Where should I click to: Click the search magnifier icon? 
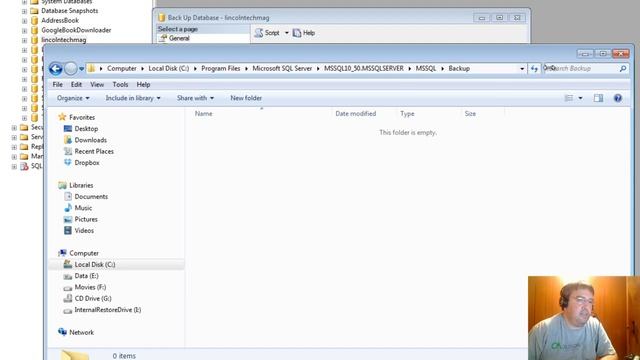[x=623, y=69]
